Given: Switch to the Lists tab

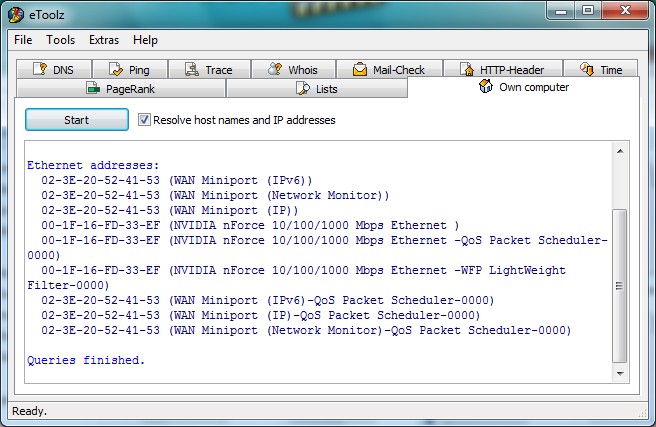Looking at the screenshot, I should coord(316,88).
